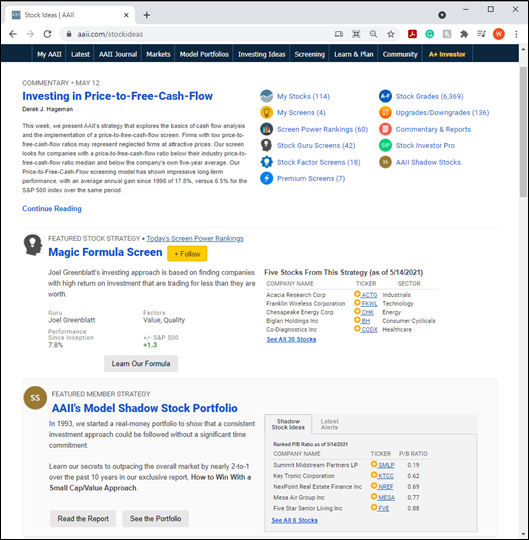Open Investing in Price-to-Free-Cash-Flow headline
Image resolution: width=529 pixels, height=540 pixels.
117,96
